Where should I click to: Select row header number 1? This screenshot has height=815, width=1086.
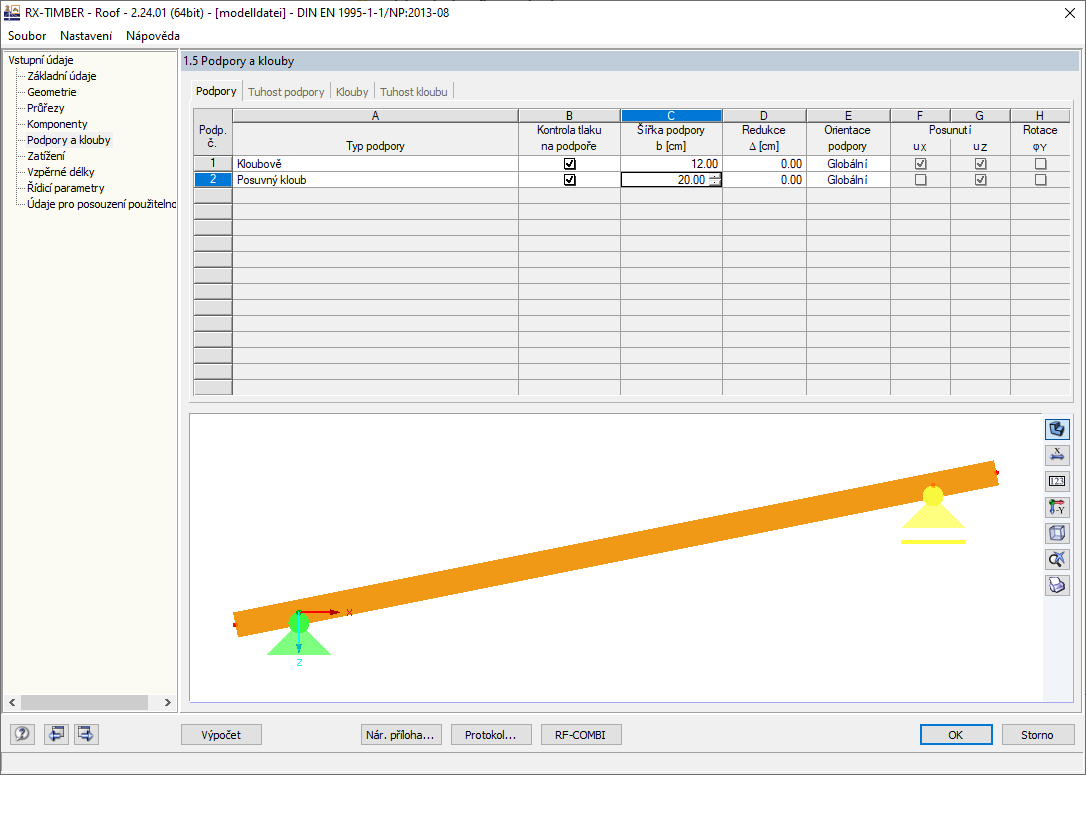(213, 163)
